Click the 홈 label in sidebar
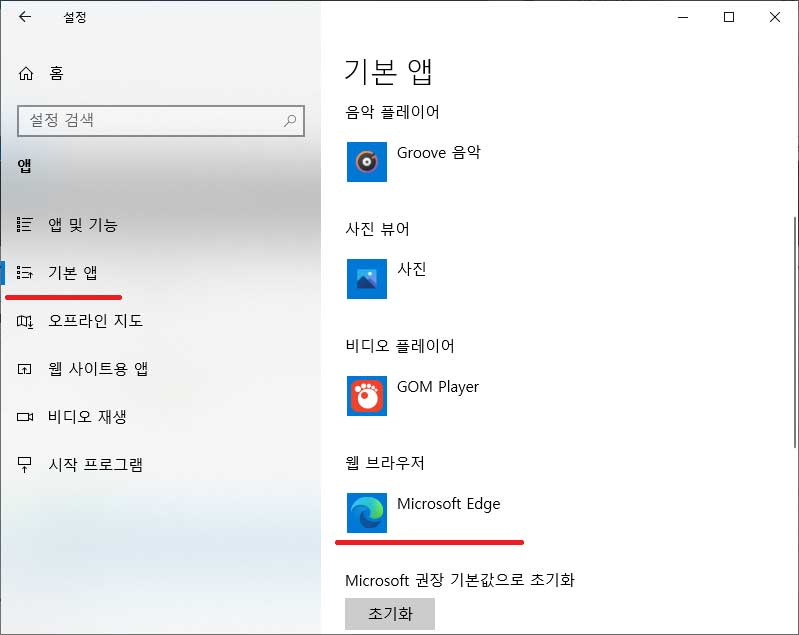This screenshot has width=799, height=635. (57, 74)
